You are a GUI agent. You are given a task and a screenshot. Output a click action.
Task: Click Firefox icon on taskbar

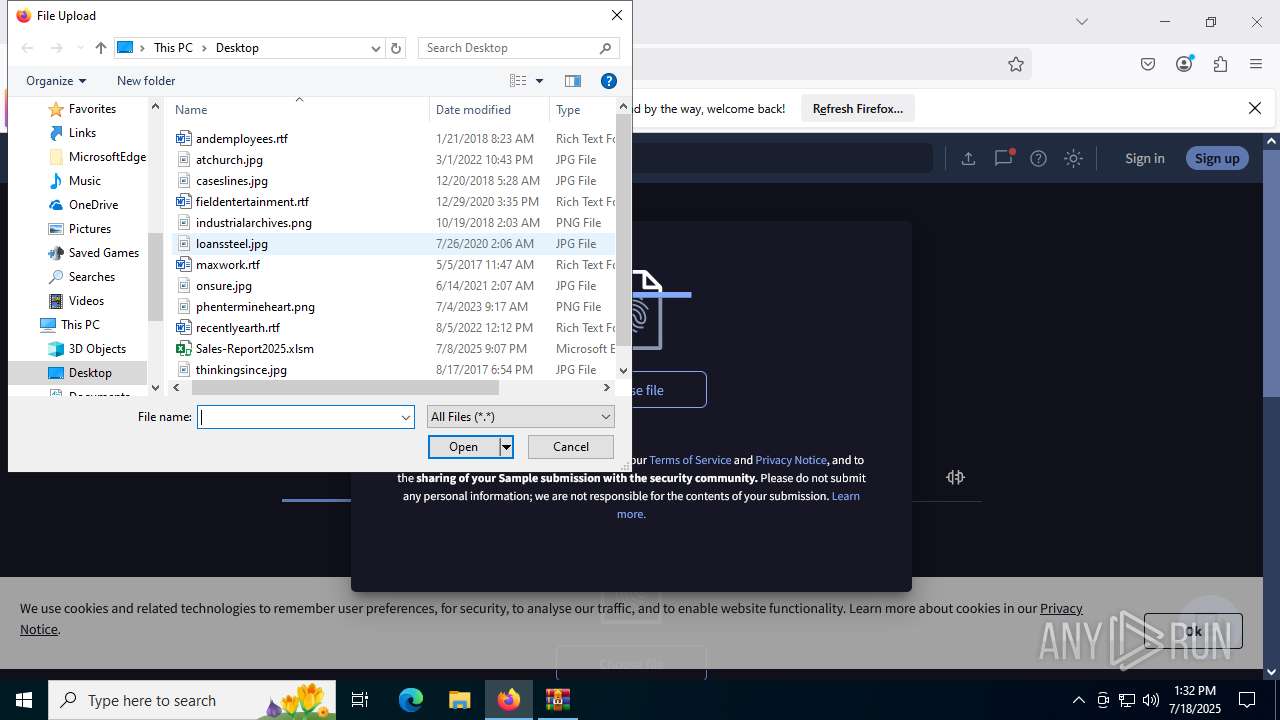tap(509, 700)
